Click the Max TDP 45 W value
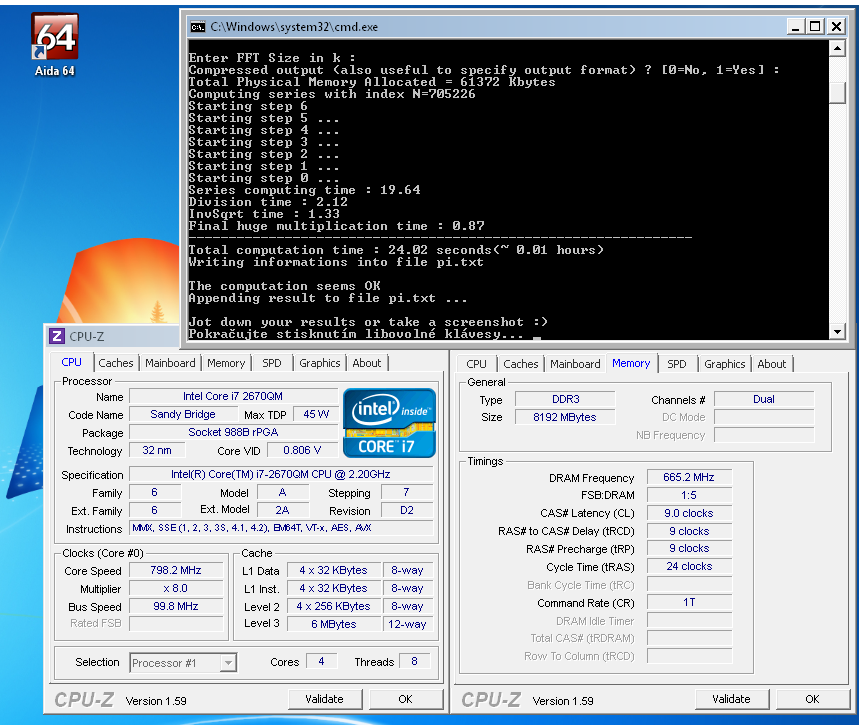The width and height of the screenshot is (860, 725). pos(316,415)
